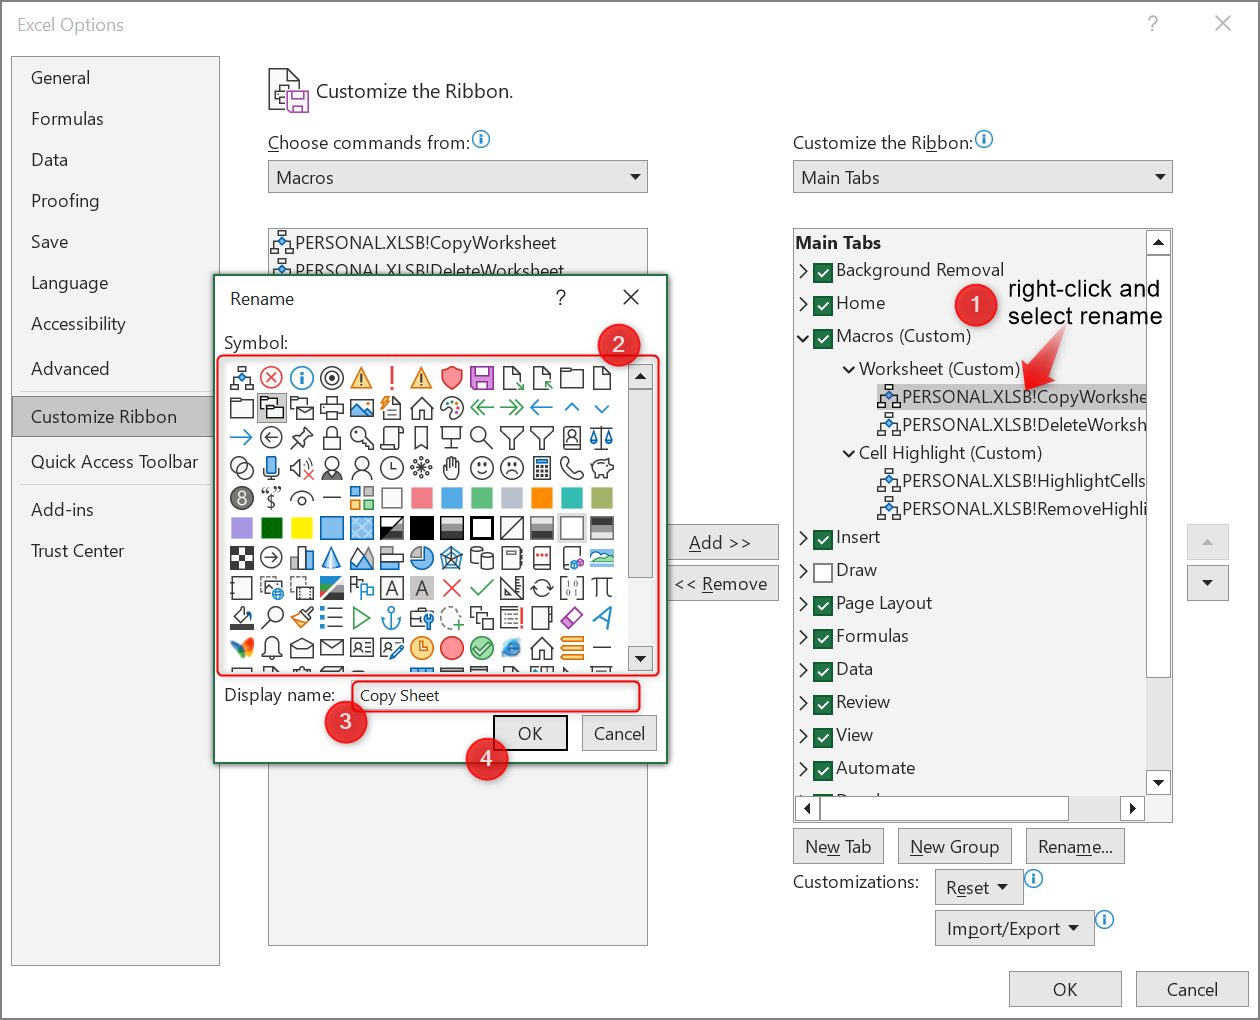Screen dimensions: 1260x1020
Task: Select the printer symbol
Action: point(332,407)
